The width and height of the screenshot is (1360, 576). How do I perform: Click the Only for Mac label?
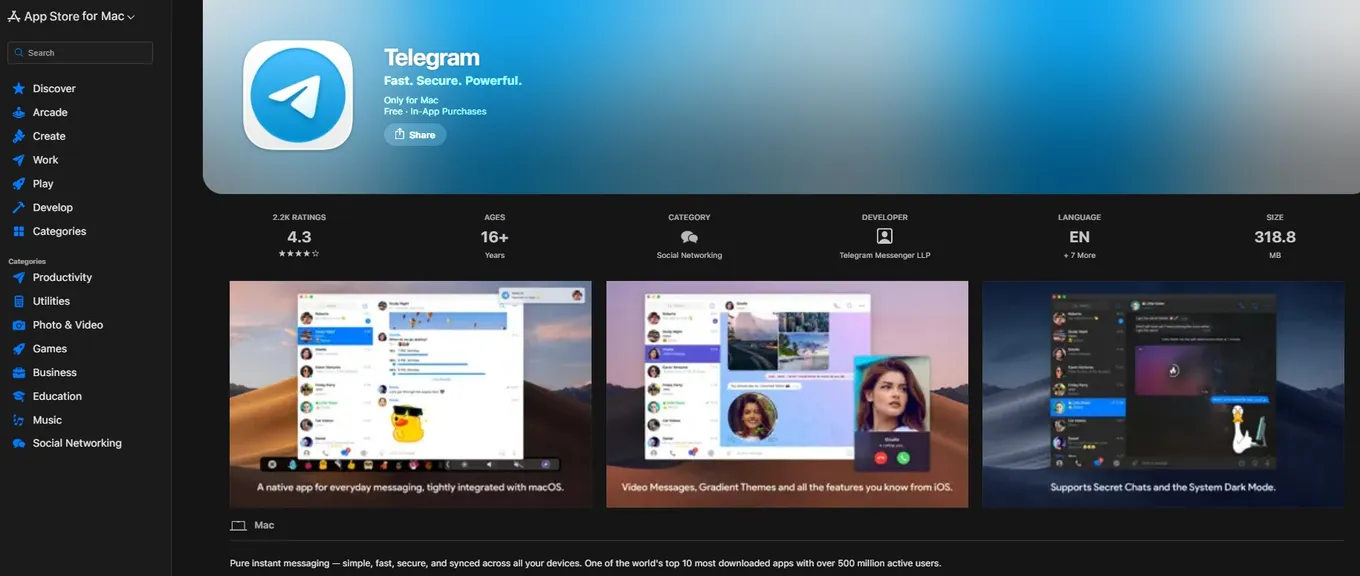tap(411, 101)
